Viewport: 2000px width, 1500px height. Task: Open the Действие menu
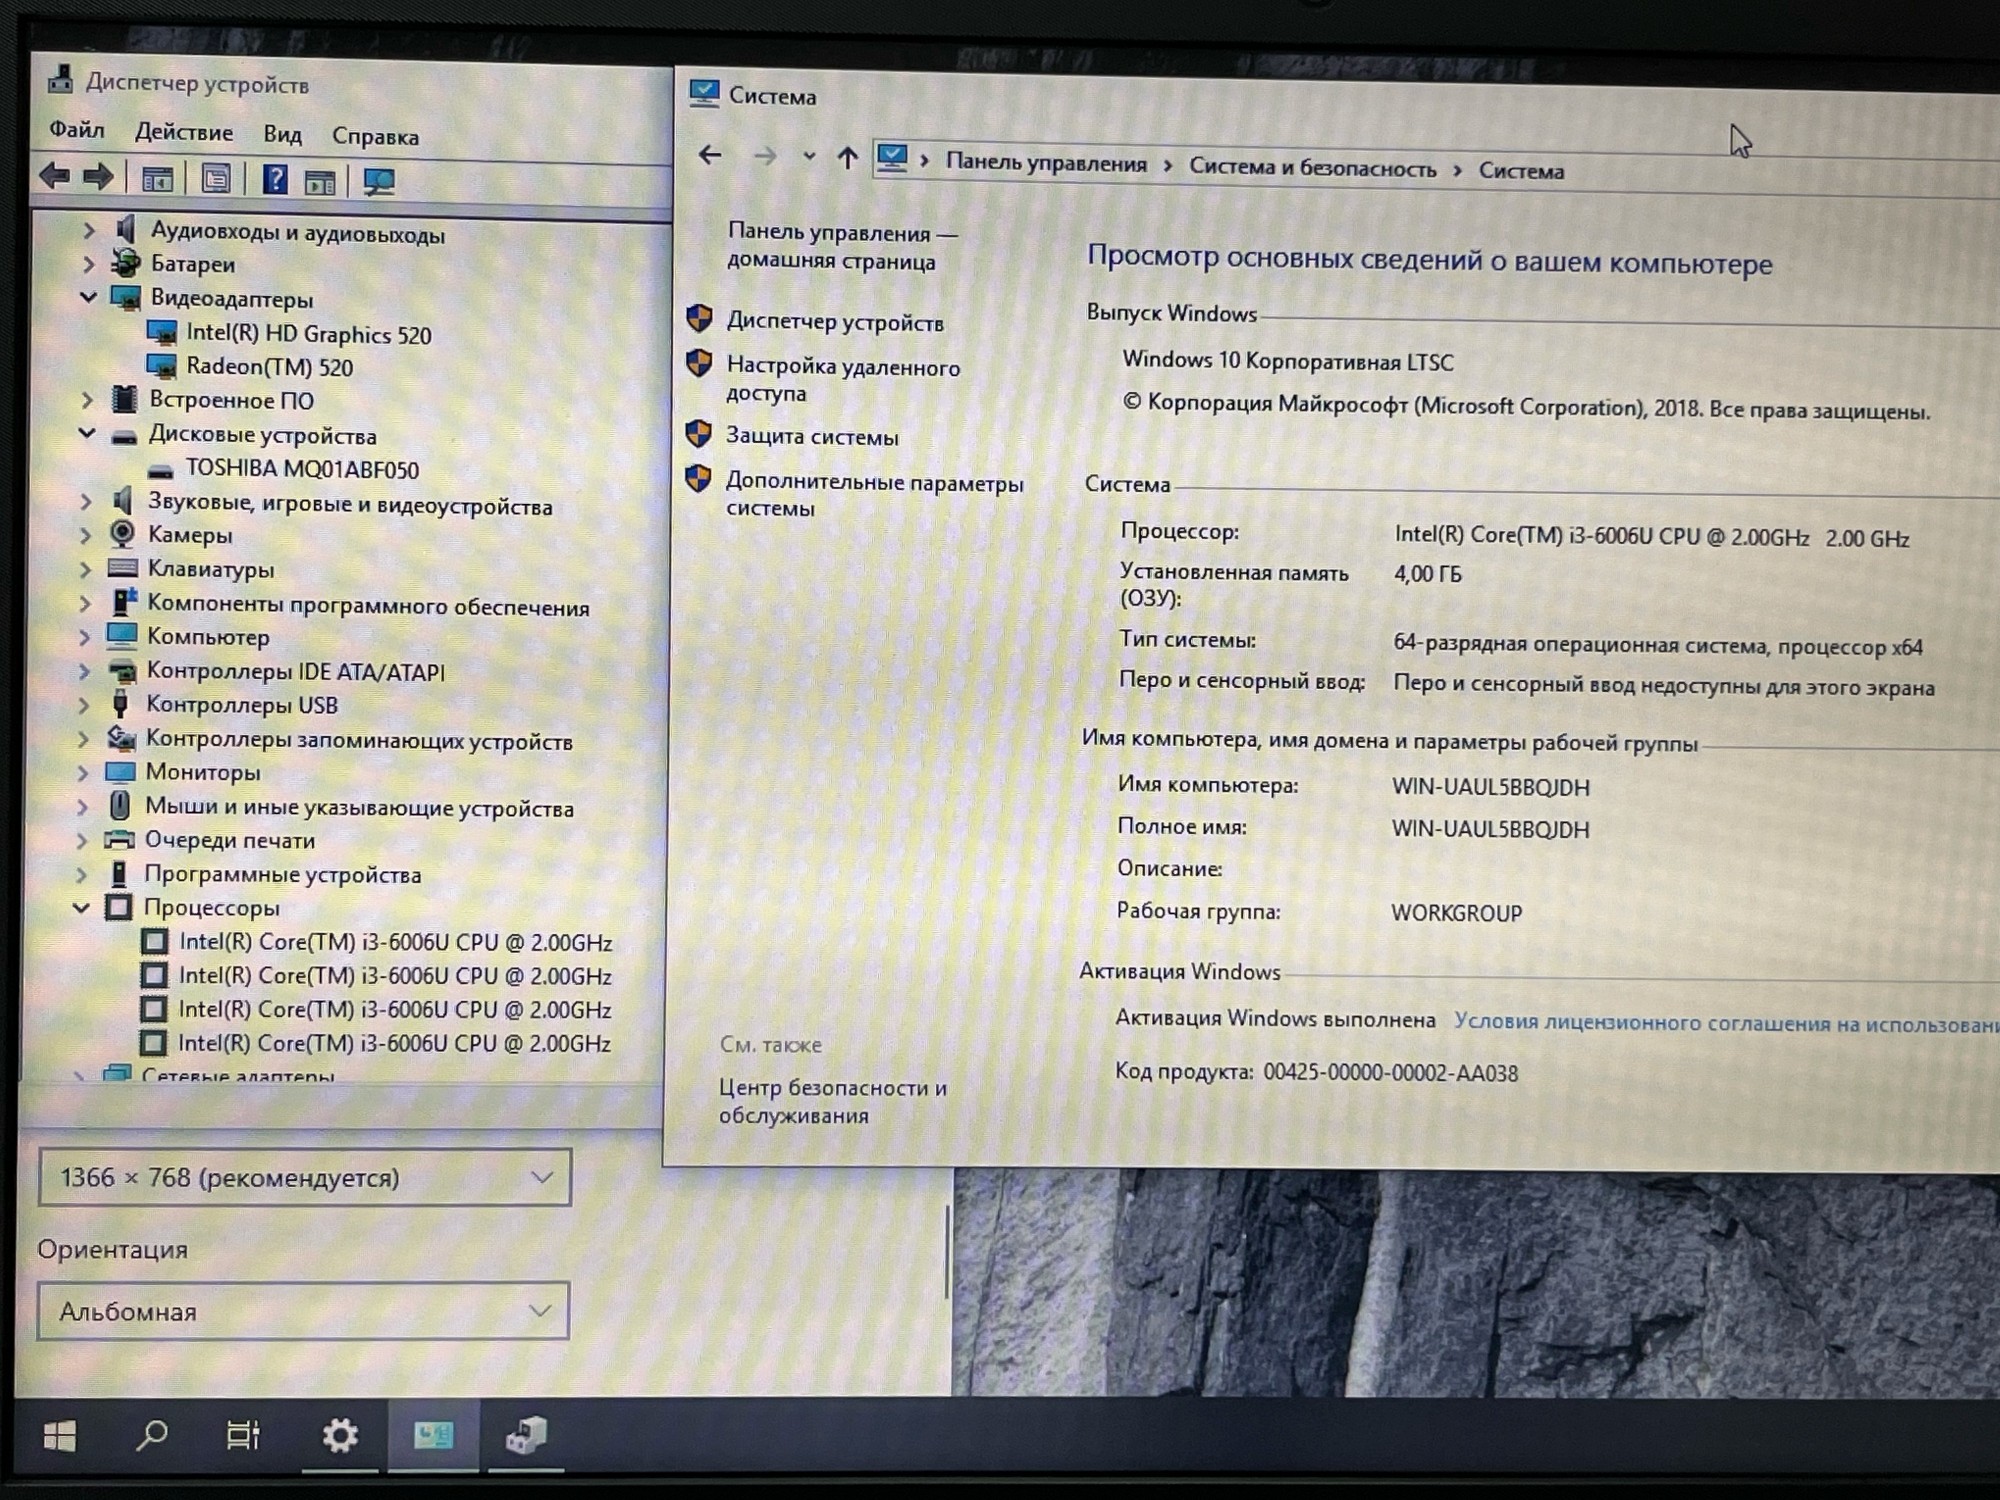click(184, 132)
